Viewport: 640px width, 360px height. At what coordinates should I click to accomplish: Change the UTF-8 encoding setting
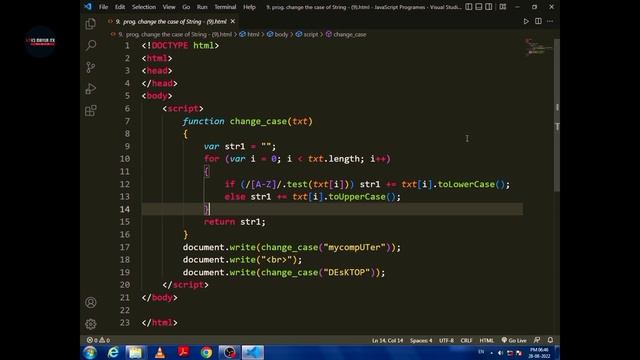click(446, 340)
